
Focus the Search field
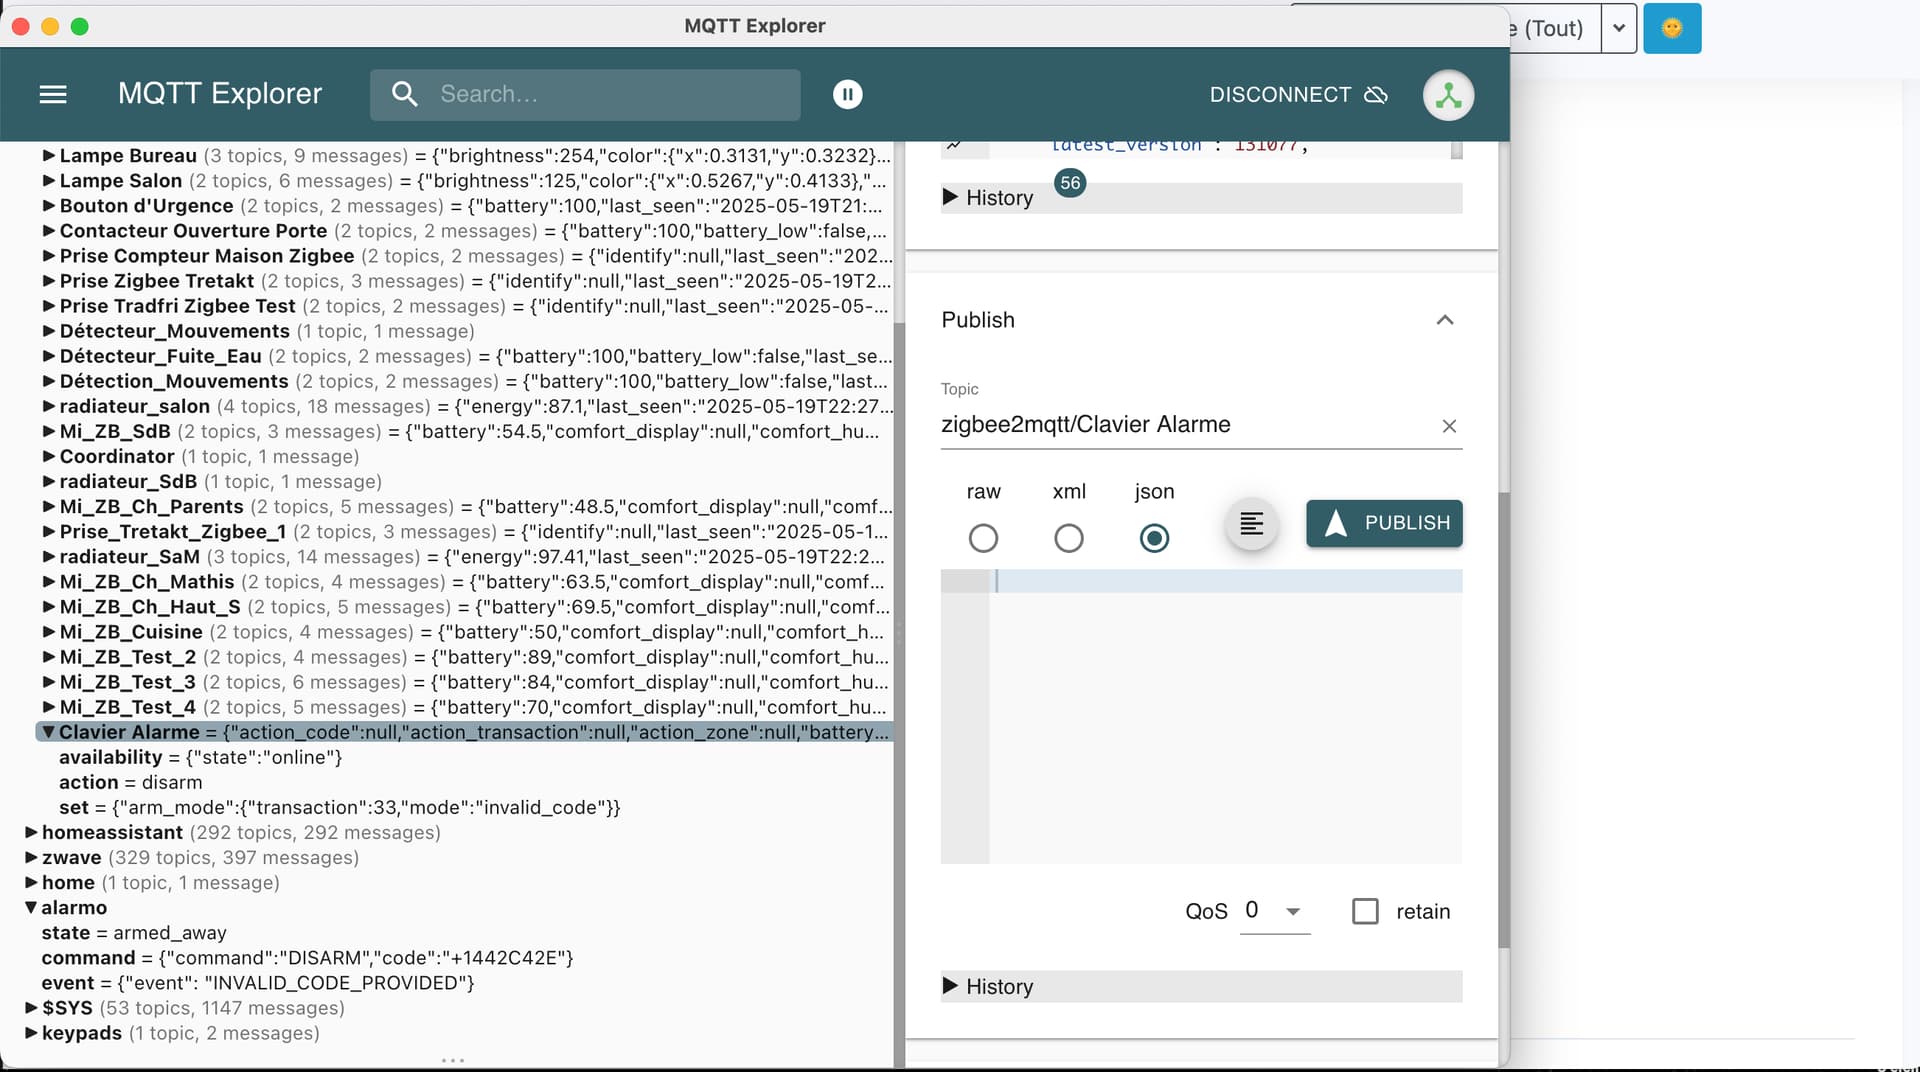(x=585, y=94)
